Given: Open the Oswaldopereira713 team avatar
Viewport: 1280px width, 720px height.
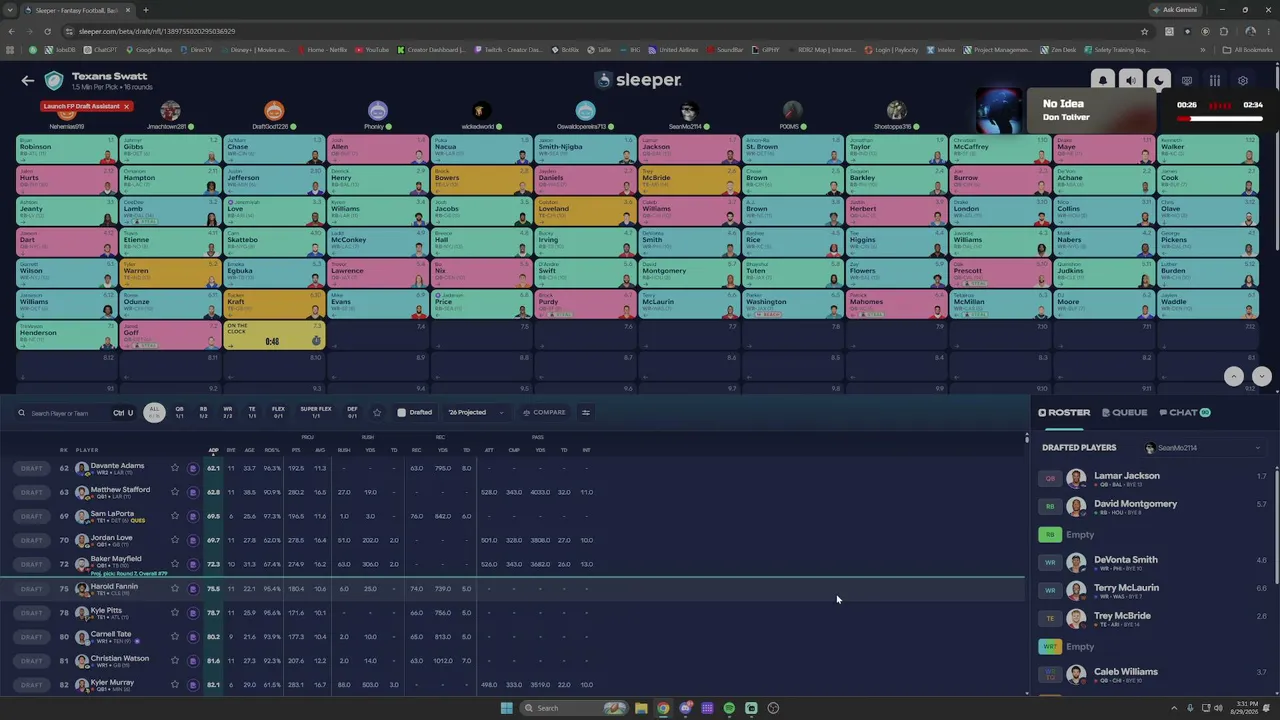Looking at the screenshot, I should coord(585,111).
